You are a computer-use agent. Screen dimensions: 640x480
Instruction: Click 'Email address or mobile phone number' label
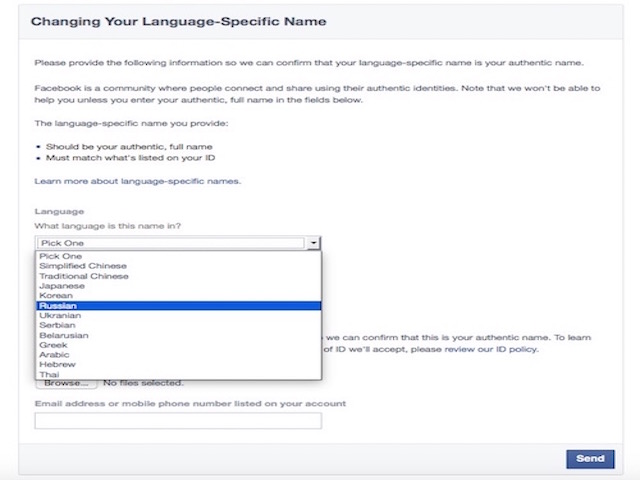click(190, 404)
